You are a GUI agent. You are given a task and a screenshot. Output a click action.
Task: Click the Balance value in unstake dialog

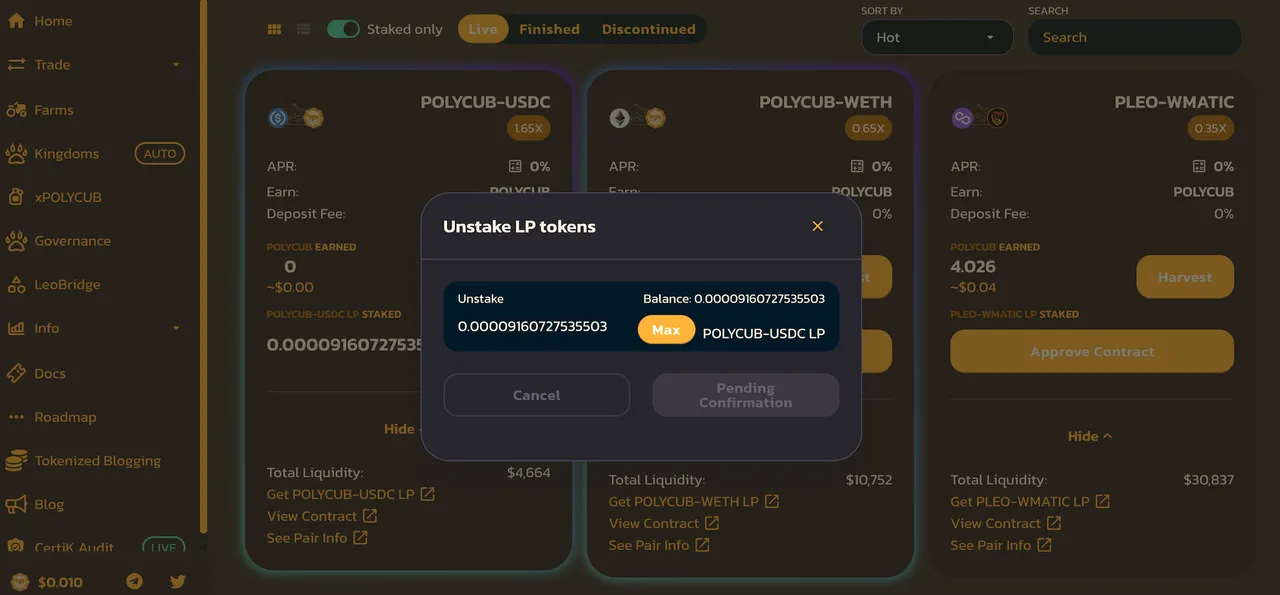pos(759,299)
